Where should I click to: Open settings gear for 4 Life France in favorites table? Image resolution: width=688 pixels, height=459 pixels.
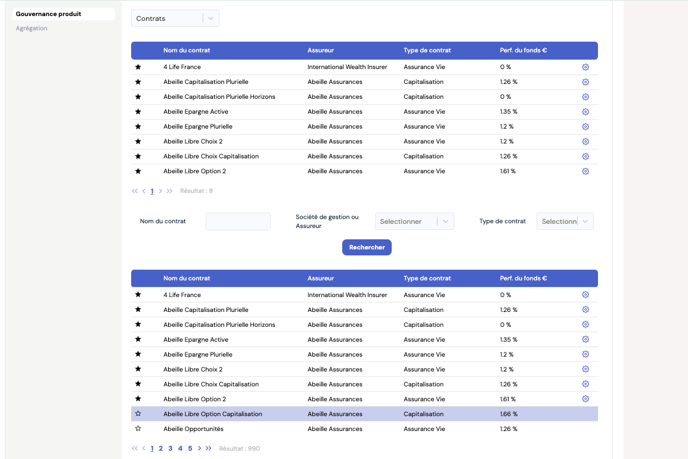tap(585, 67)
